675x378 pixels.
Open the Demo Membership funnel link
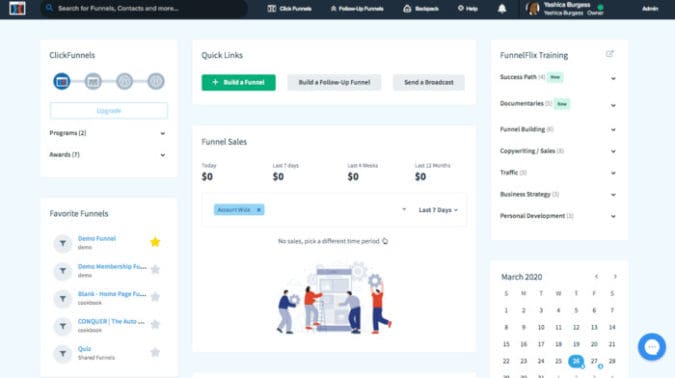point(112,266)
